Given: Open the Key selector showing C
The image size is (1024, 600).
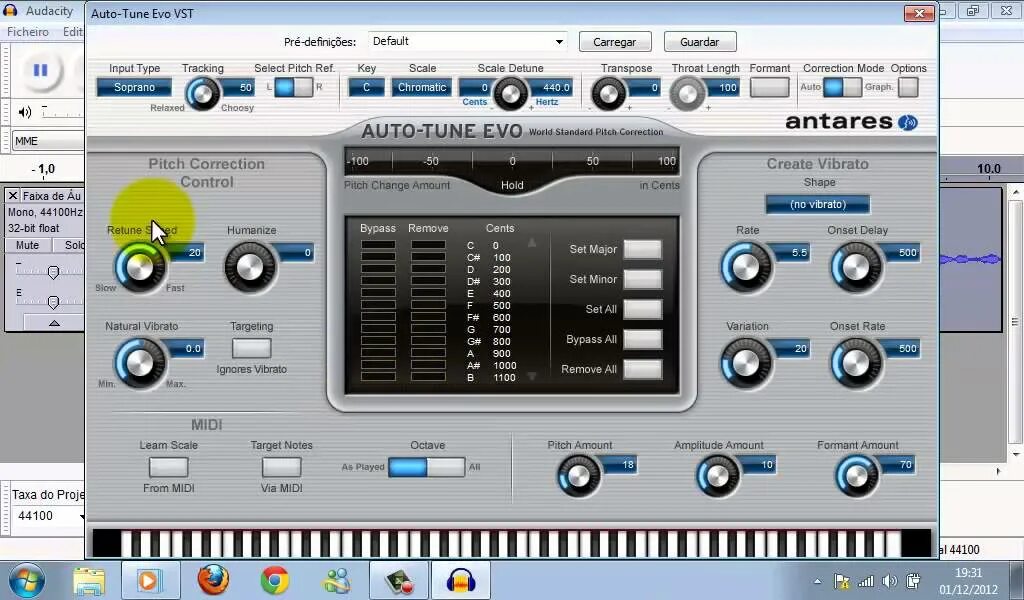Looking at the screenshot, I should tap(366, 87).
